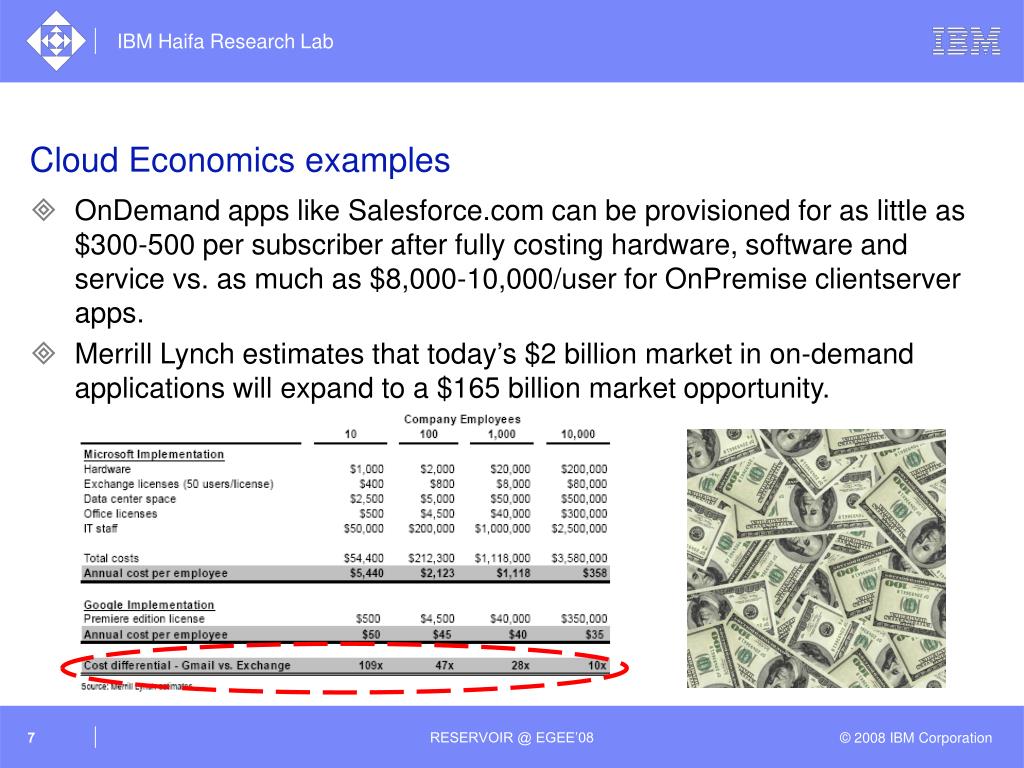This screenshot has height=768, width=1024.
Task: Select the 'Cloud Economics examples' title
Action: 240,160
